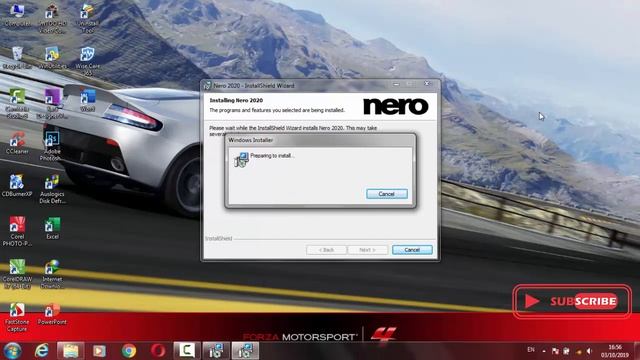Image resolution: width=640 pixels, height=360 pixels.
Task: Open the Opera browser from the taskbar
Action: pyautogui.click(x=158, y=351)
